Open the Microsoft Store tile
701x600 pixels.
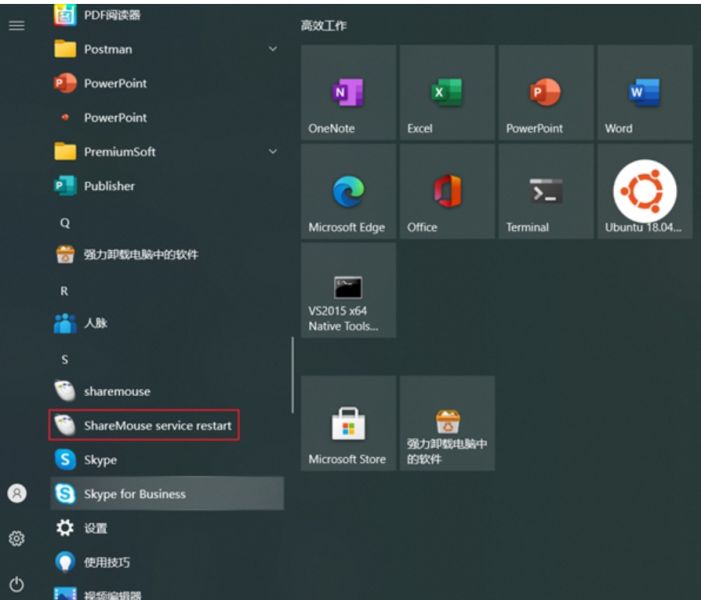click(348, 423)
